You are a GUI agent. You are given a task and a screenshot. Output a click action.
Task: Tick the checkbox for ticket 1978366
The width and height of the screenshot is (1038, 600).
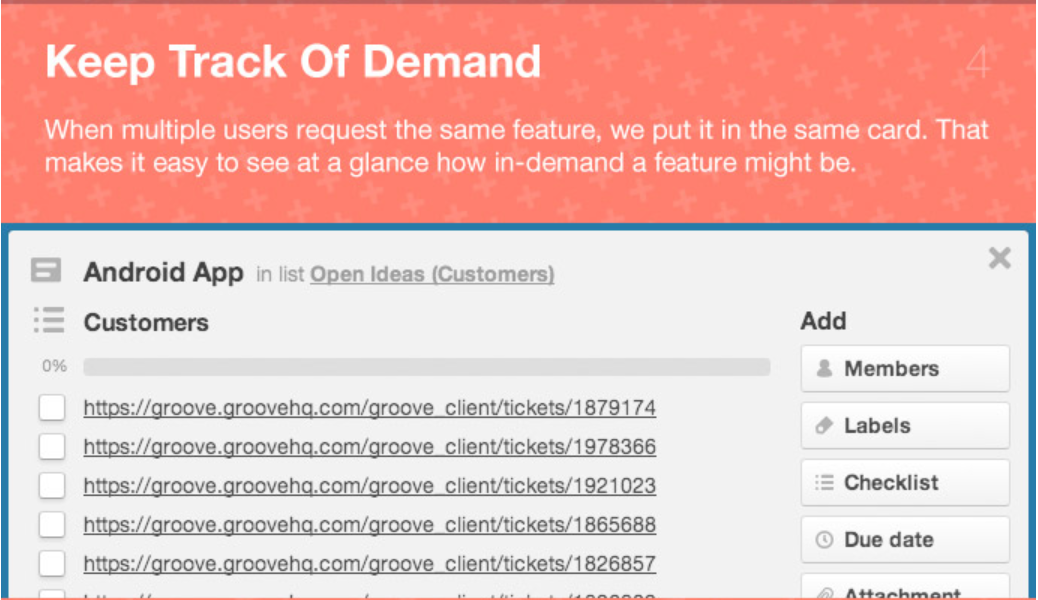point(52,447)
